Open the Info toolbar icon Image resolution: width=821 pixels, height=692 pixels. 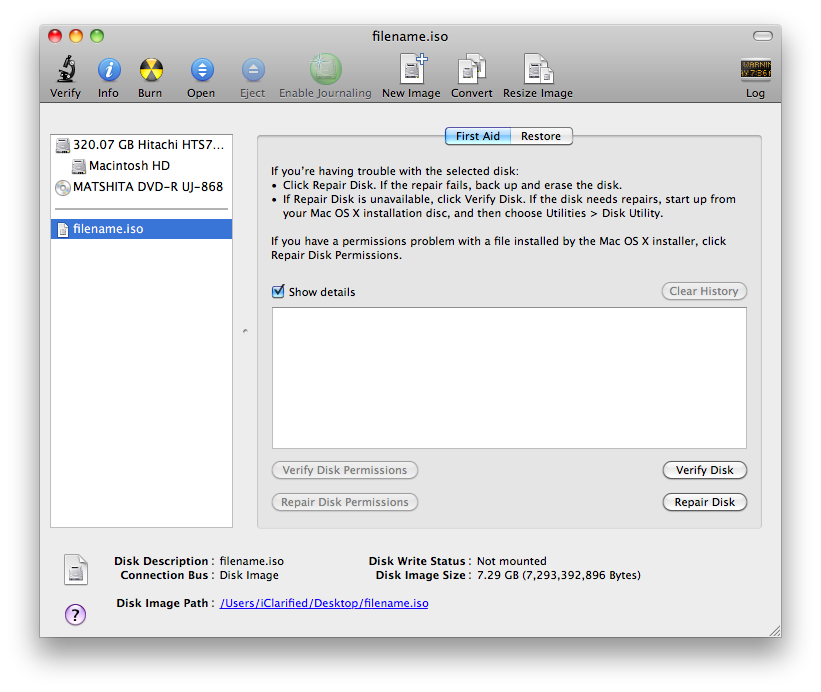(108, 70)
